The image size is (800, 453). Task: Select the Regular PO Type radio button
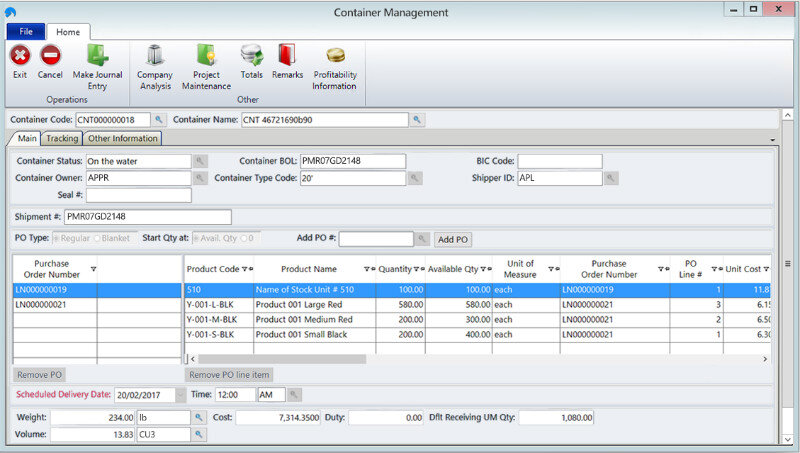pyautogui.click(x=56, y=239)
